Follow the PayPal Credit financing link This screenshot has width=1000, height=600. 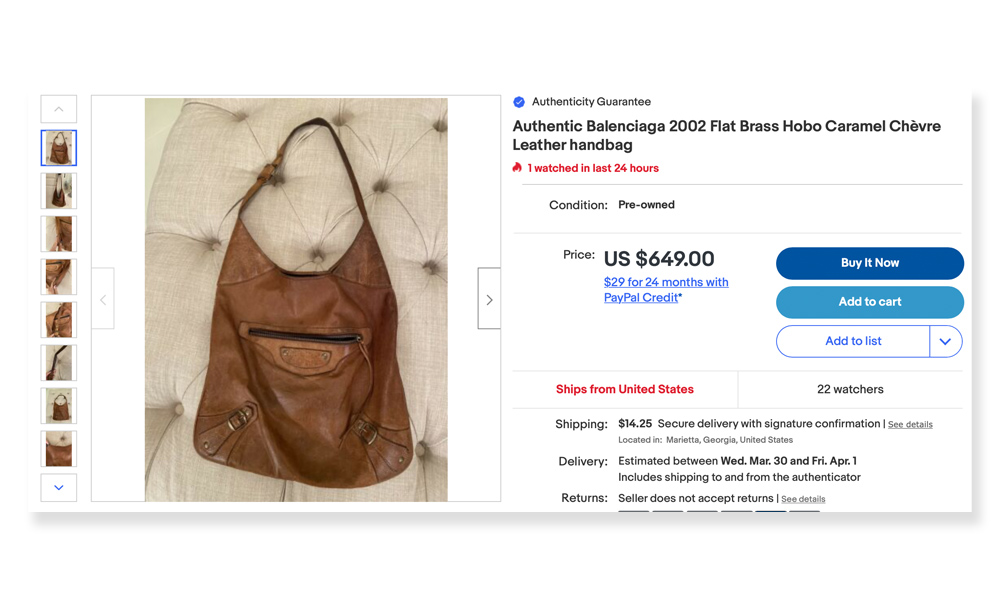tap(666, 289)
